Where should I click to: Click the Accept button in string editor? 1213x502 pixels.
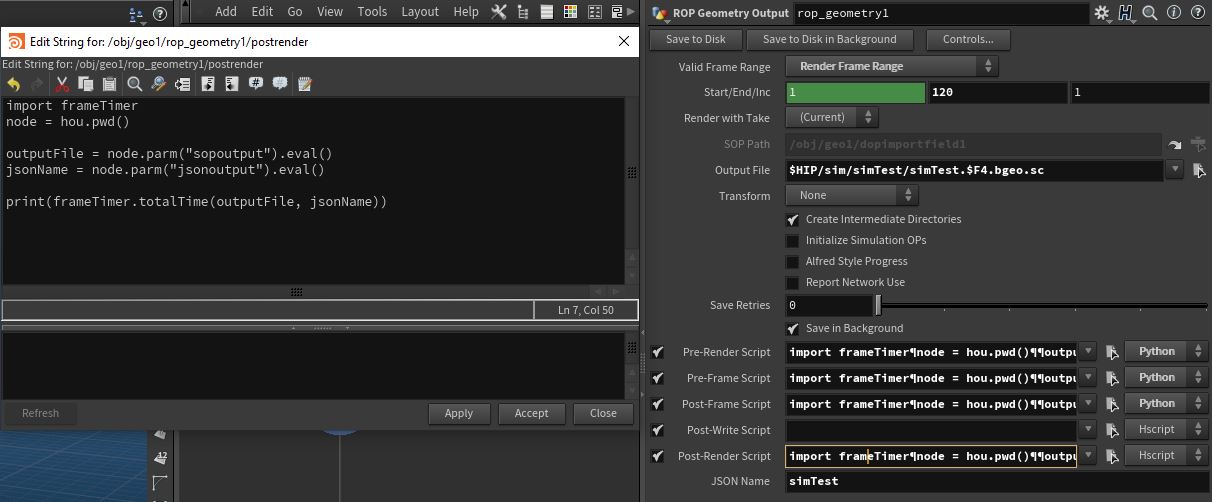coord(531,413)
